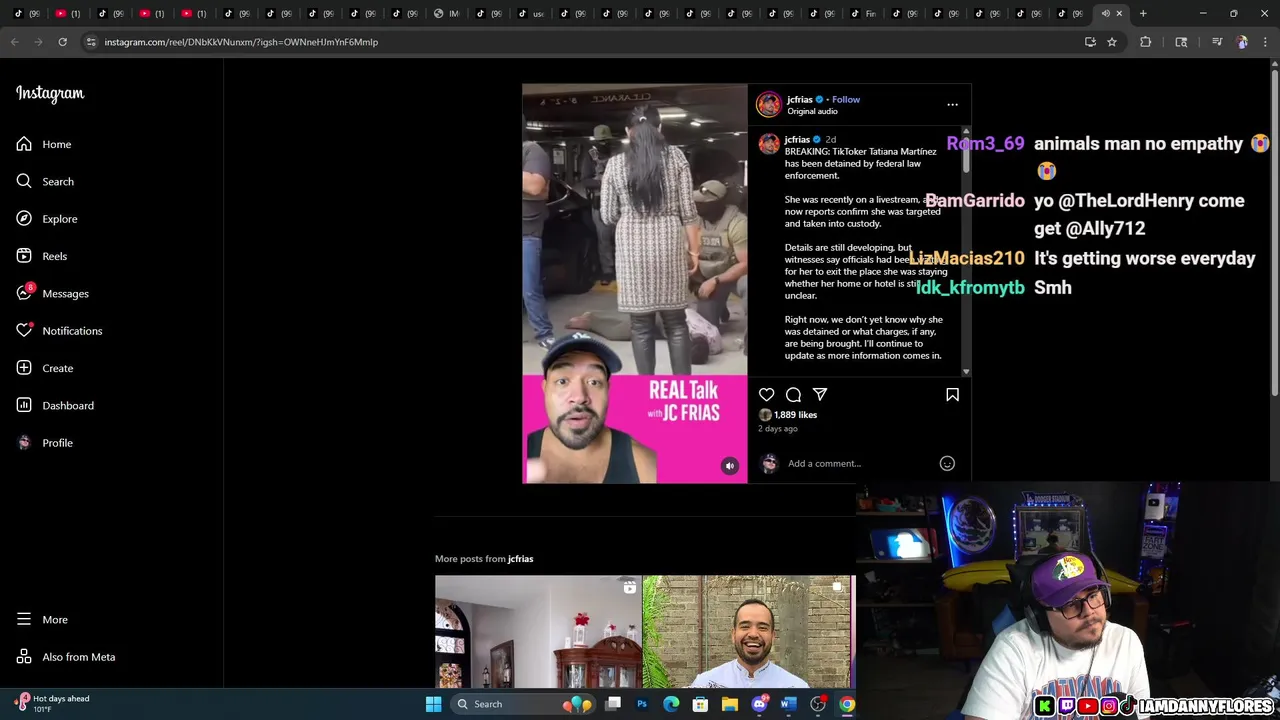Reload the page in Chrome
Image resolution: width=1280 pixels, height=720 pixels.
62,42
